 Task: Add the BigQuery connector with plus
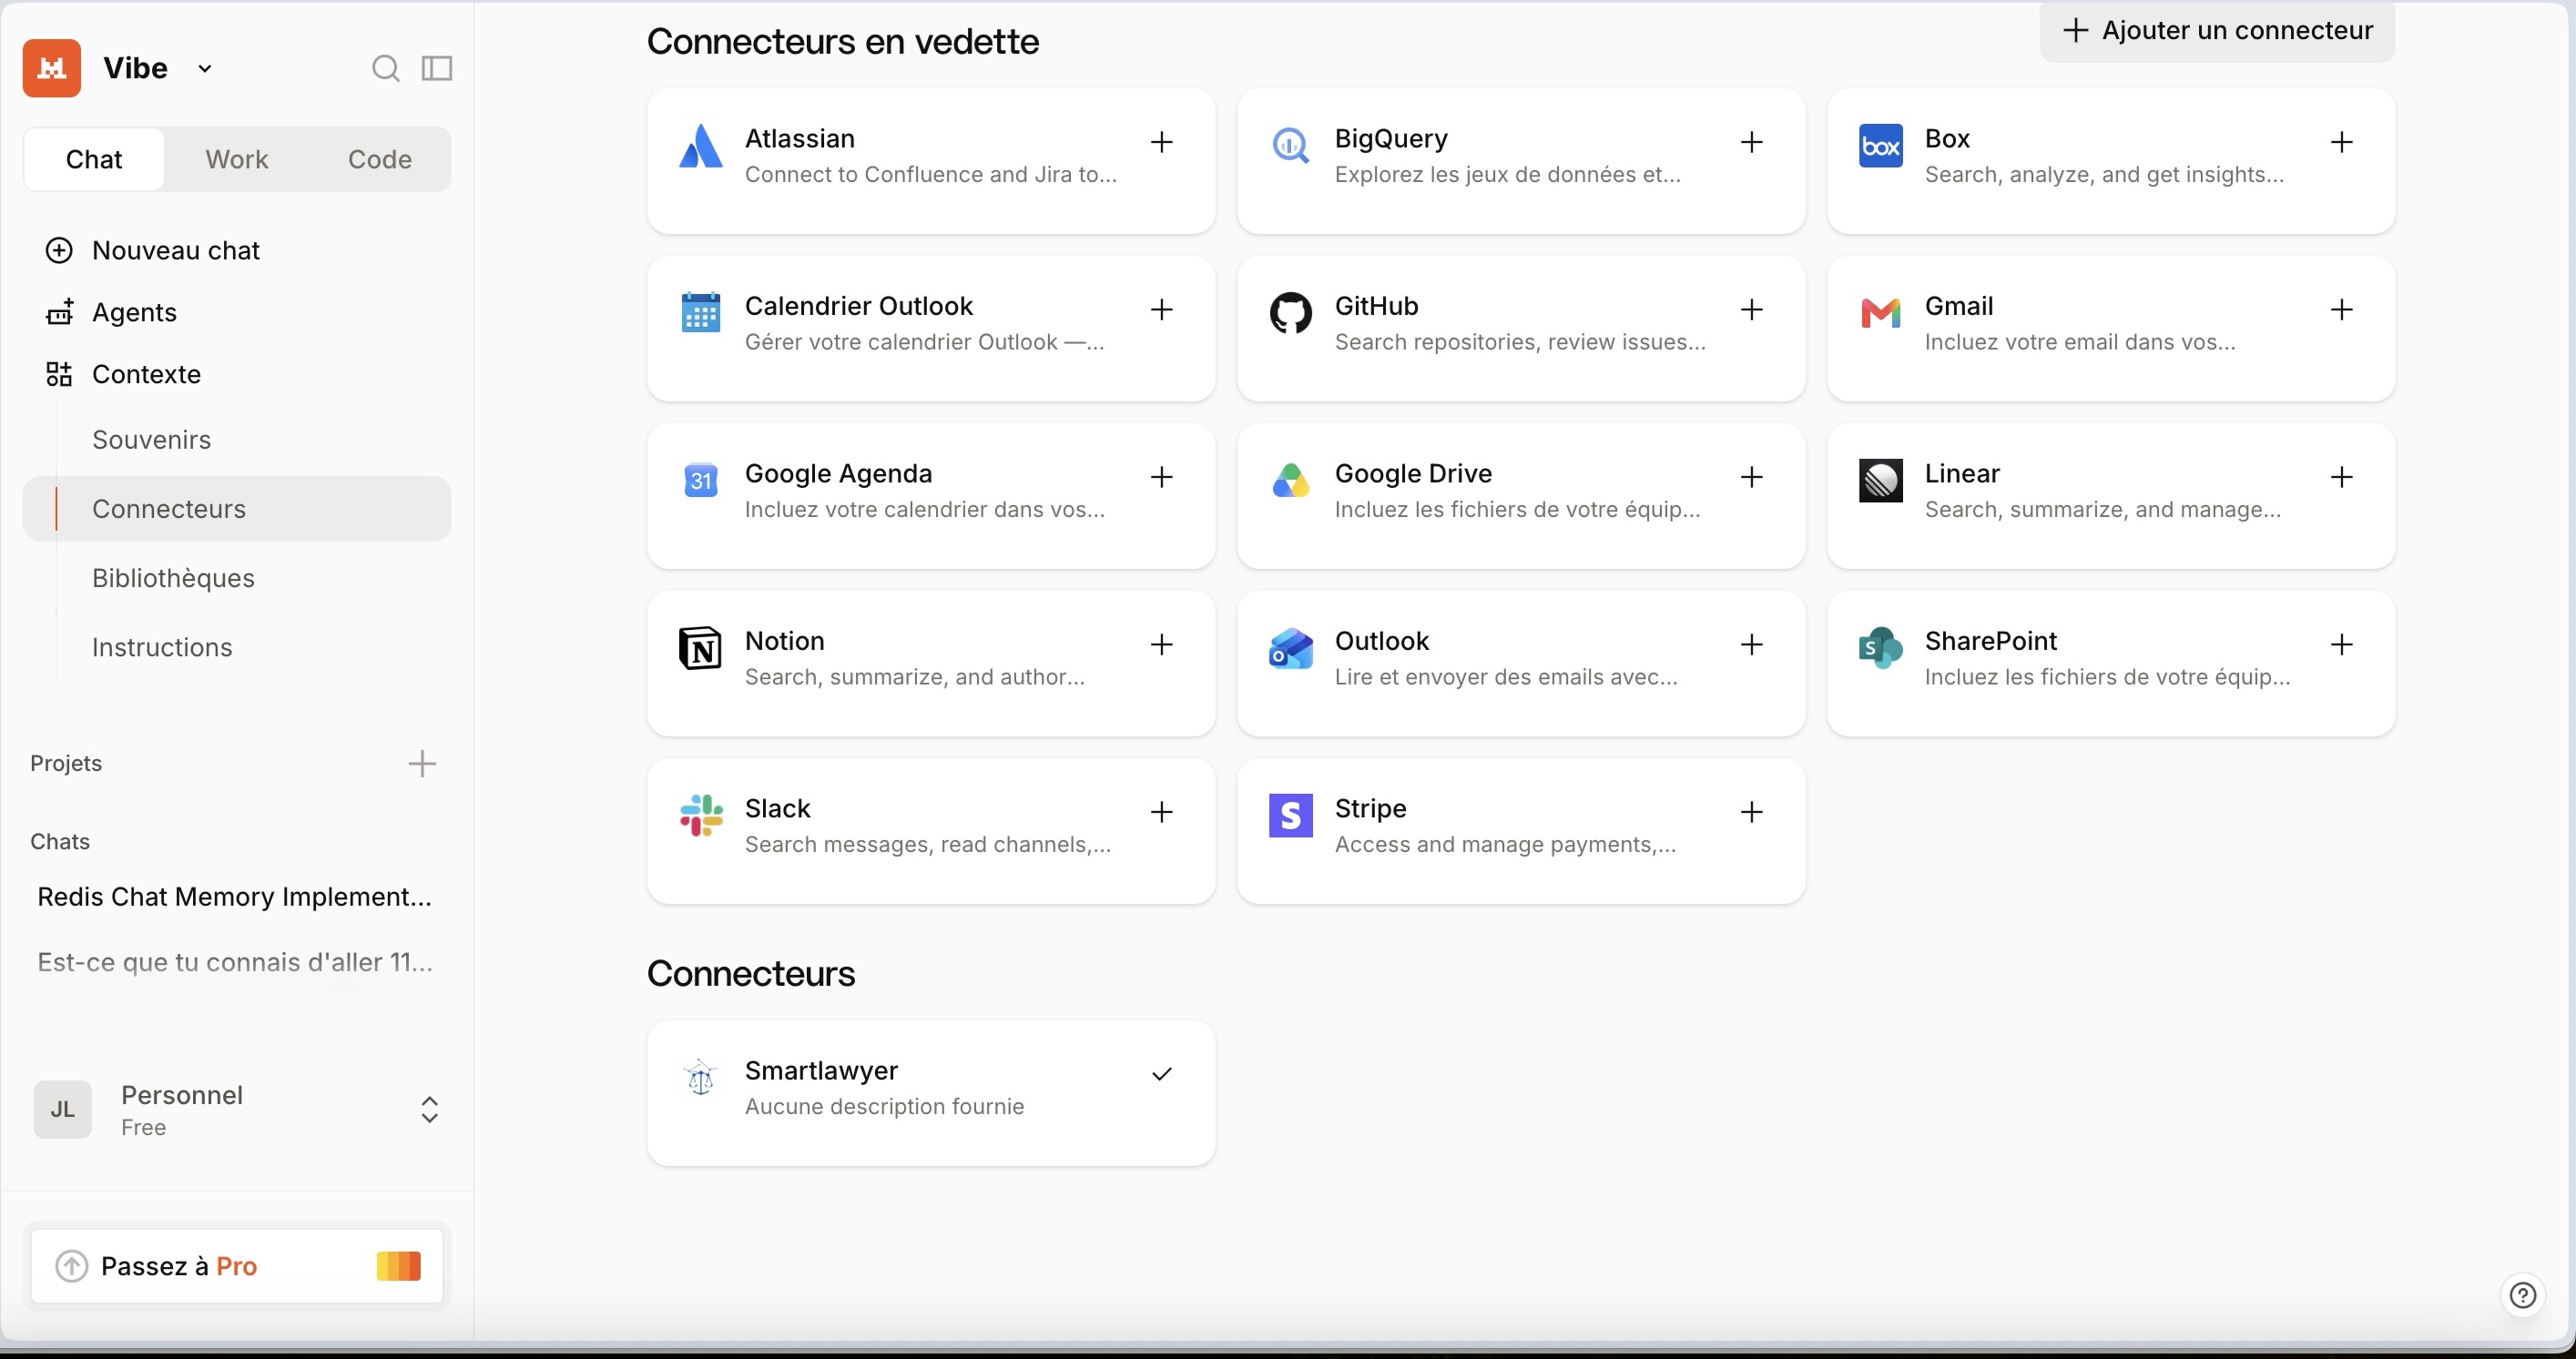[1751, 142]
